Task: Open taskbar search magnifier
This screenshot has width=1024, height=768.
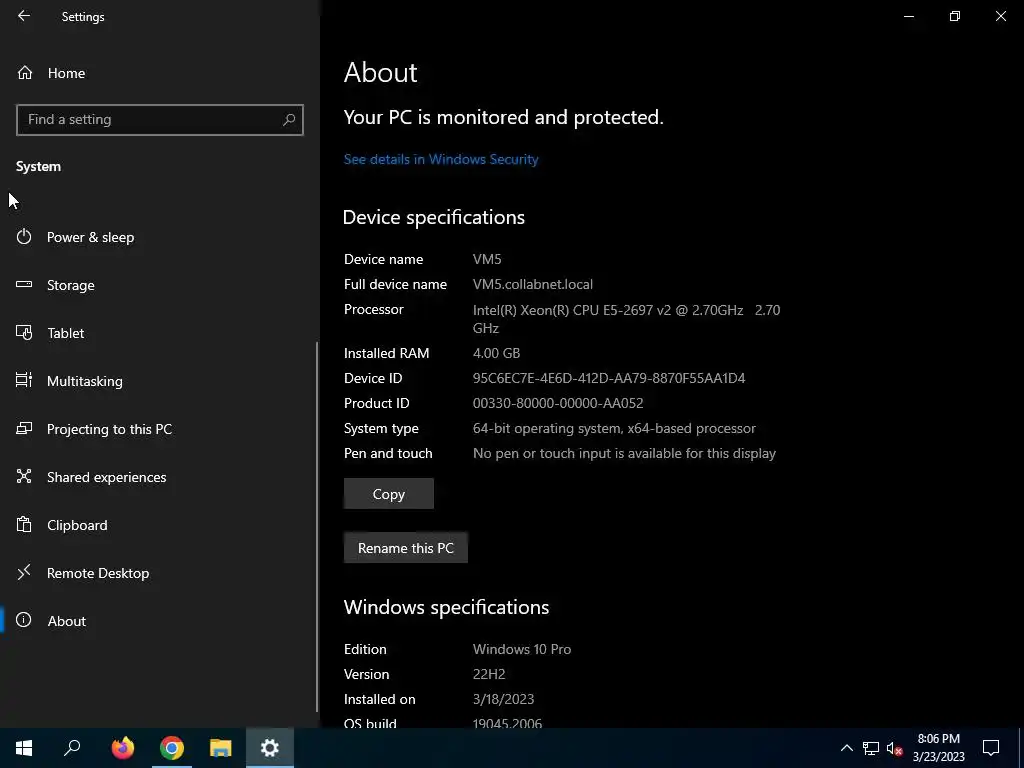Action: [x=72, y=748]
